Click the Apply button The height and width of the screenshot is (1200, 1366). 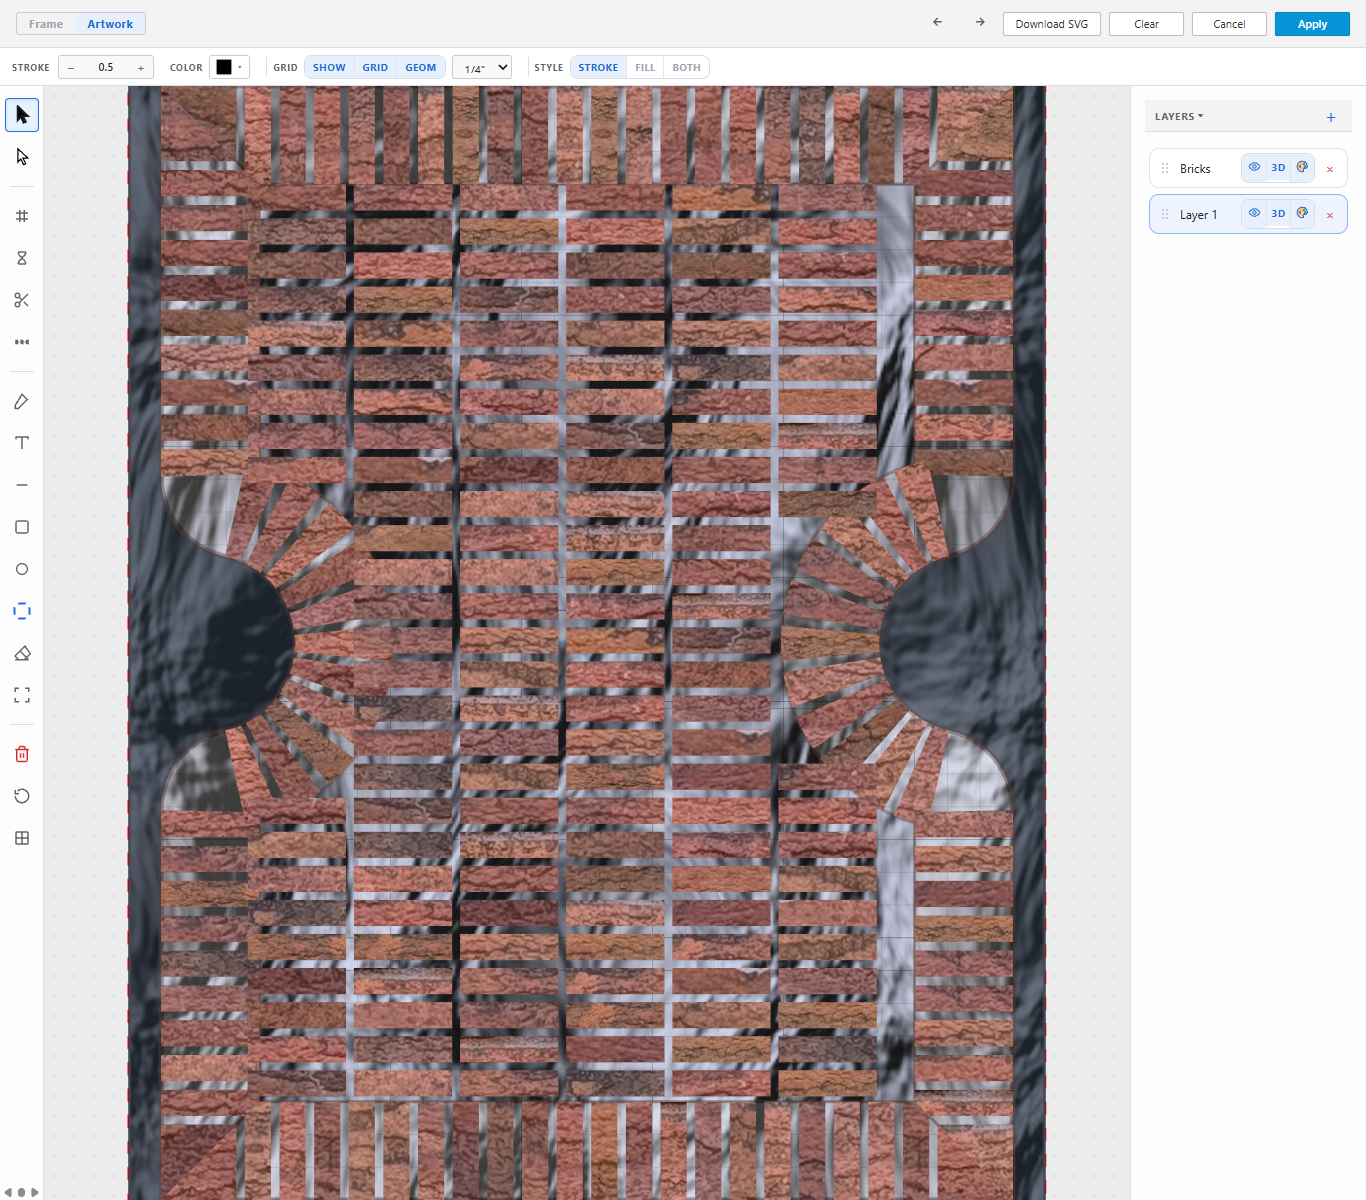tap(1312, 24)
